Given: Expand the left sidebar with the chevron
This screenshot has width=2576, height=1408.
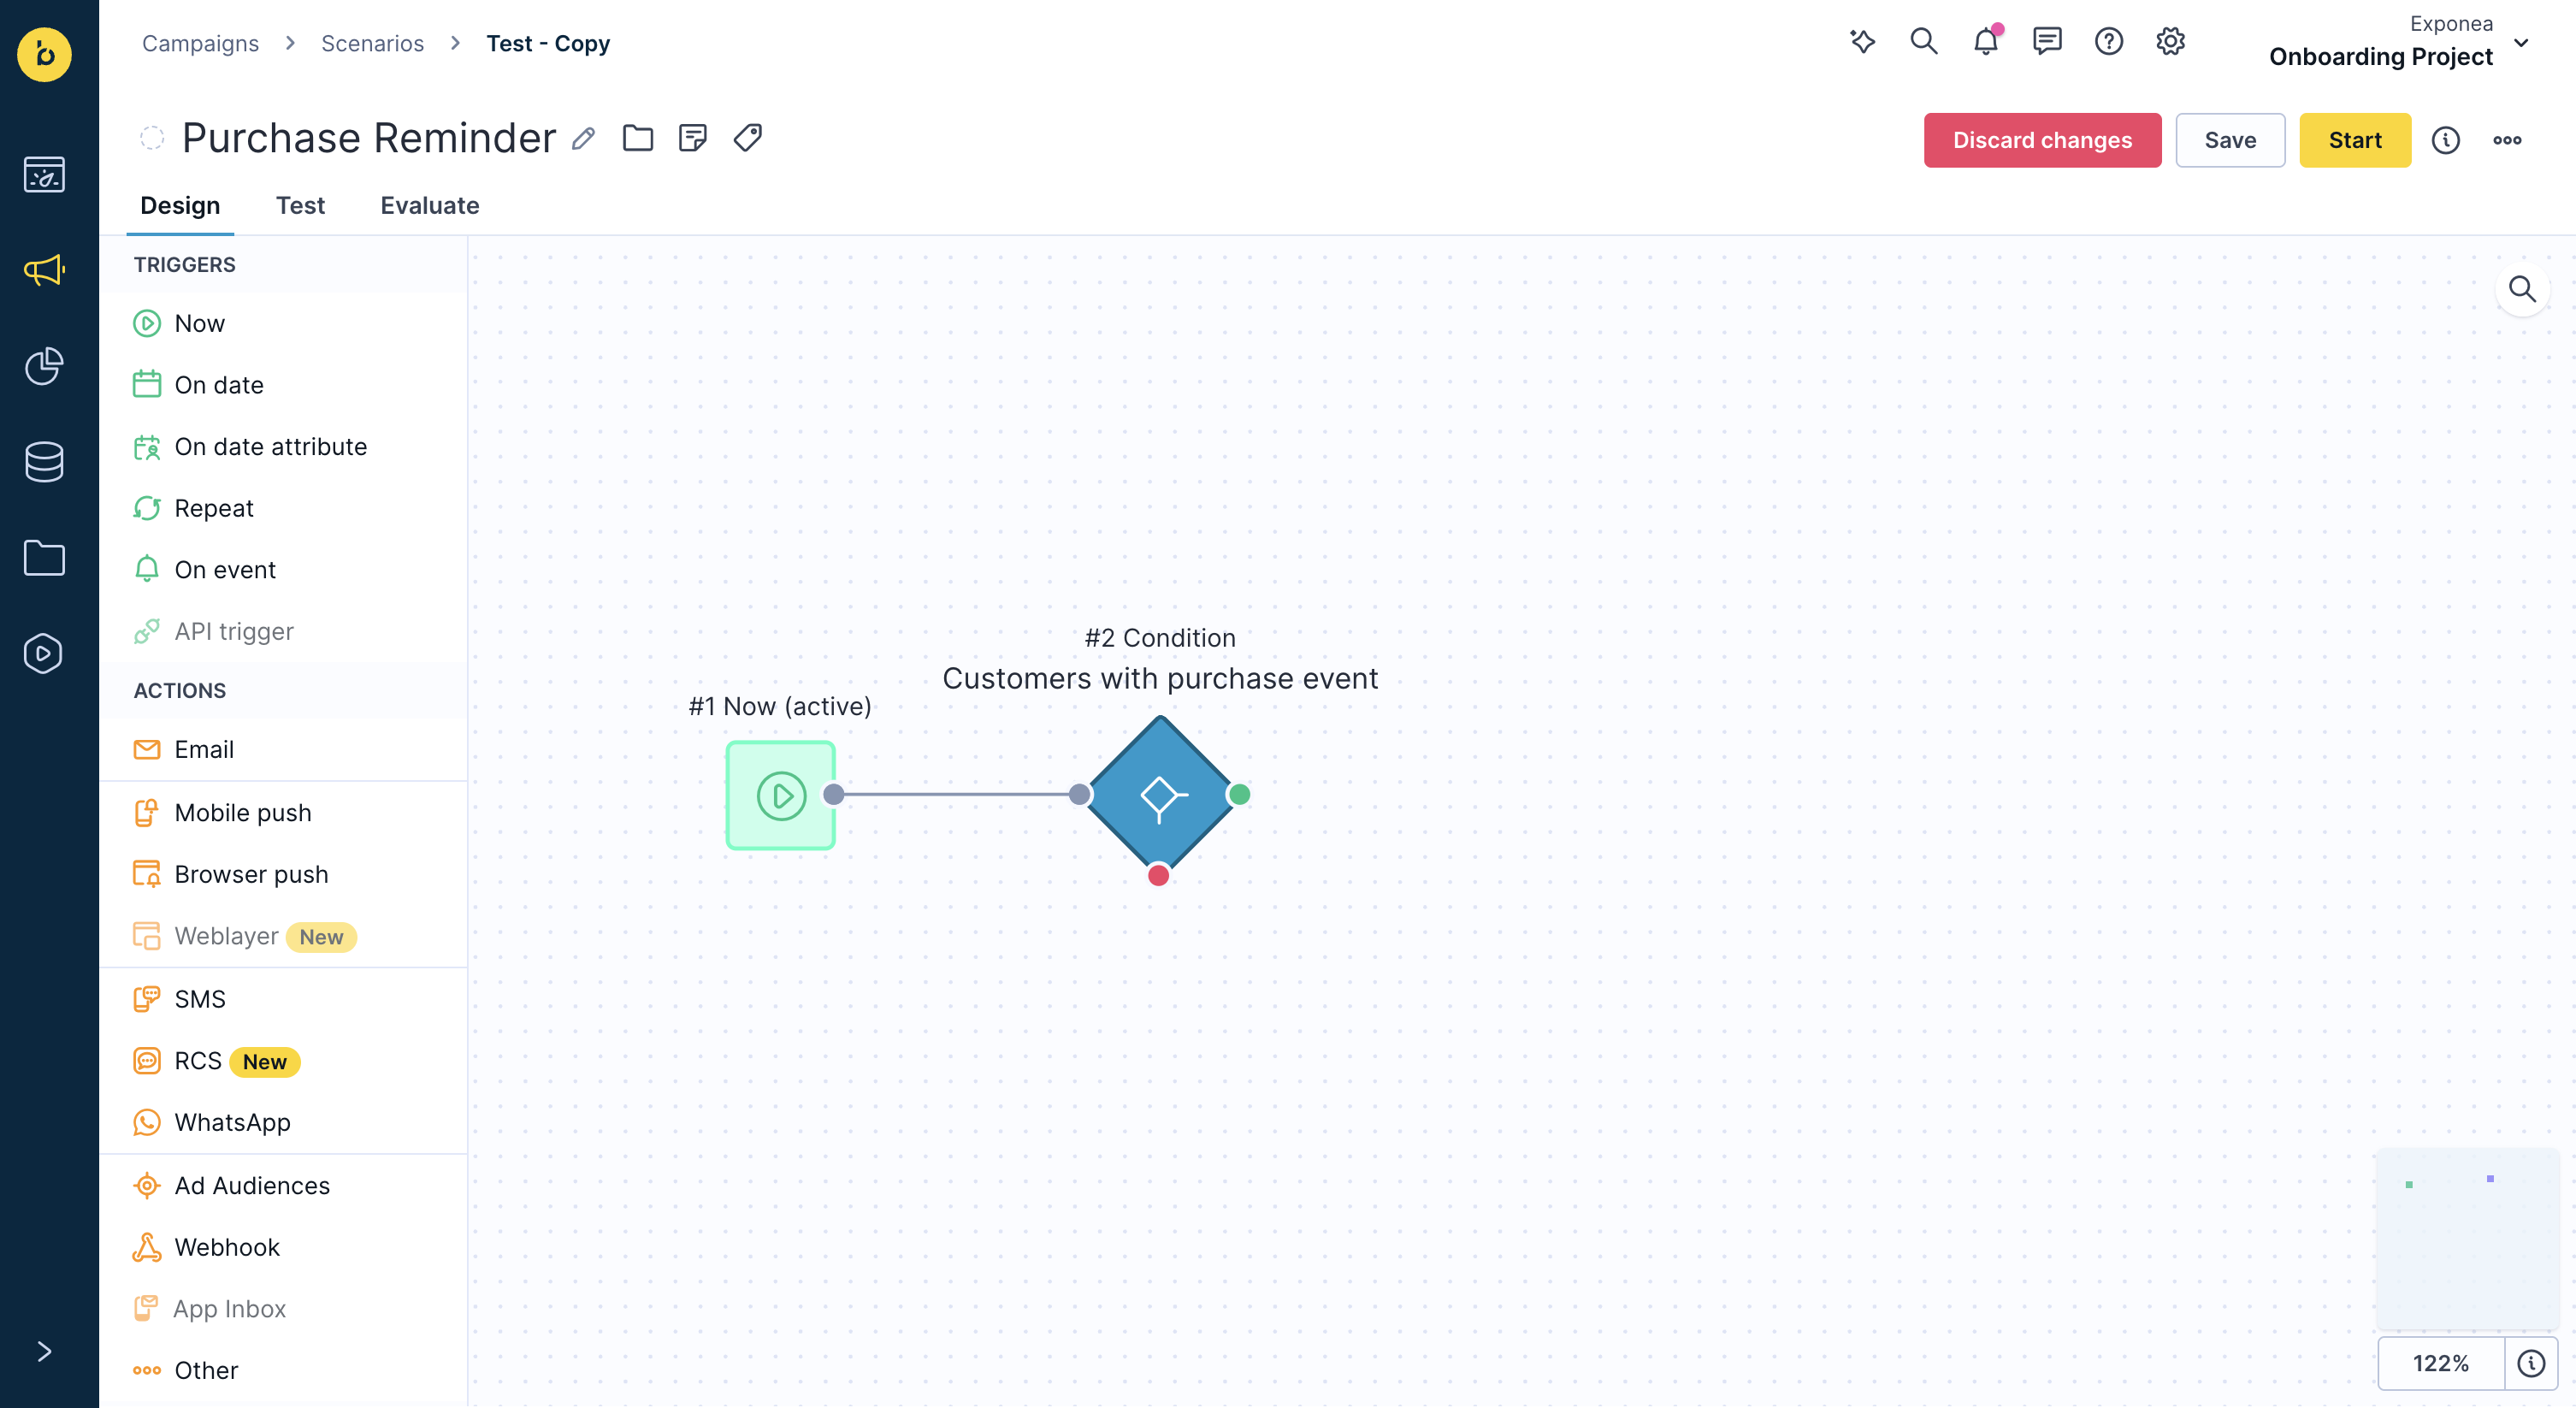Looking at the screenshot, I should coord(44,1352).
